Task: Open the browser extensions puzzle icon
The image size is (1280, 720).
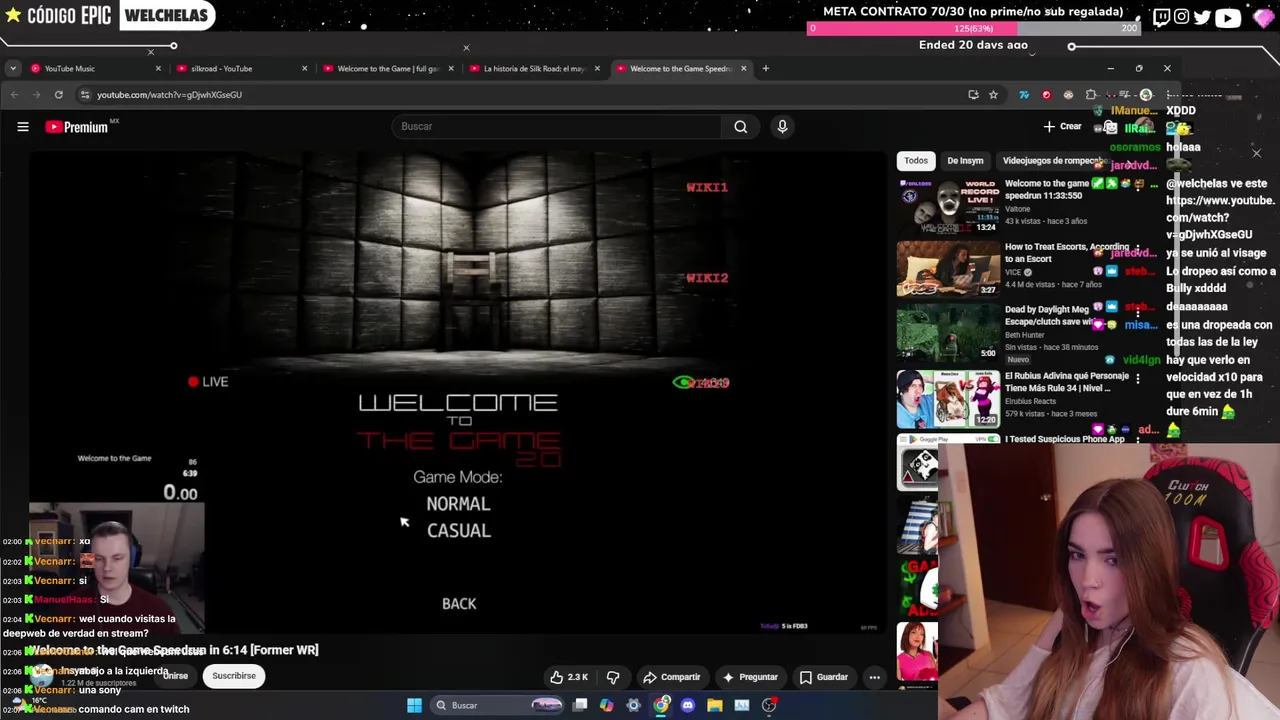Action: click(x=1090, y=95)
